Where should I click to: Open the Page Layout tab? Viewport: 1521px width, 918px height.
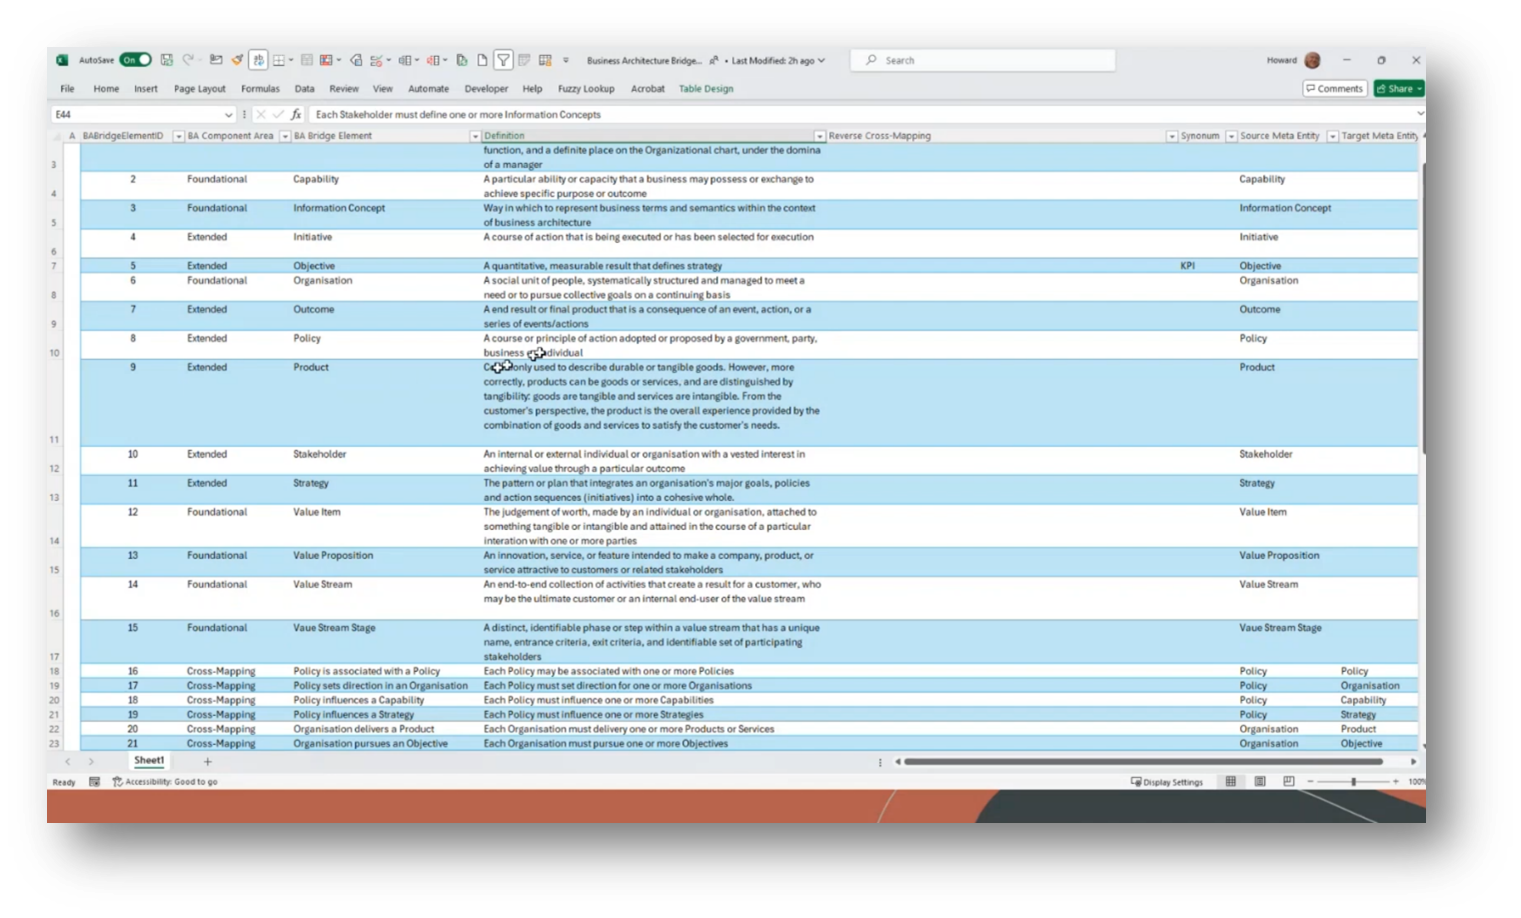point(200,88)
